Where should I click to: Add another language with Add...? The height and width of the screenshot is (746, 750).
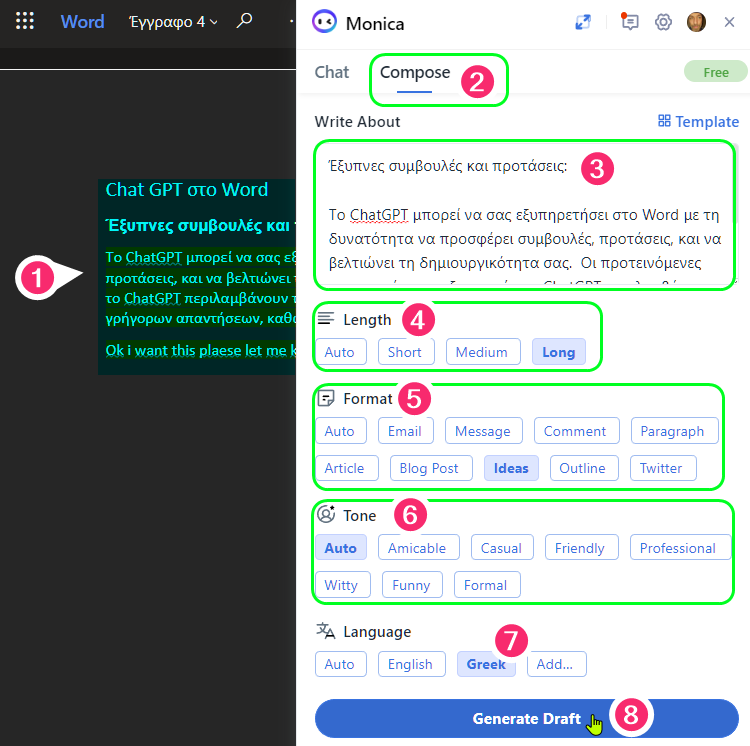556,664
